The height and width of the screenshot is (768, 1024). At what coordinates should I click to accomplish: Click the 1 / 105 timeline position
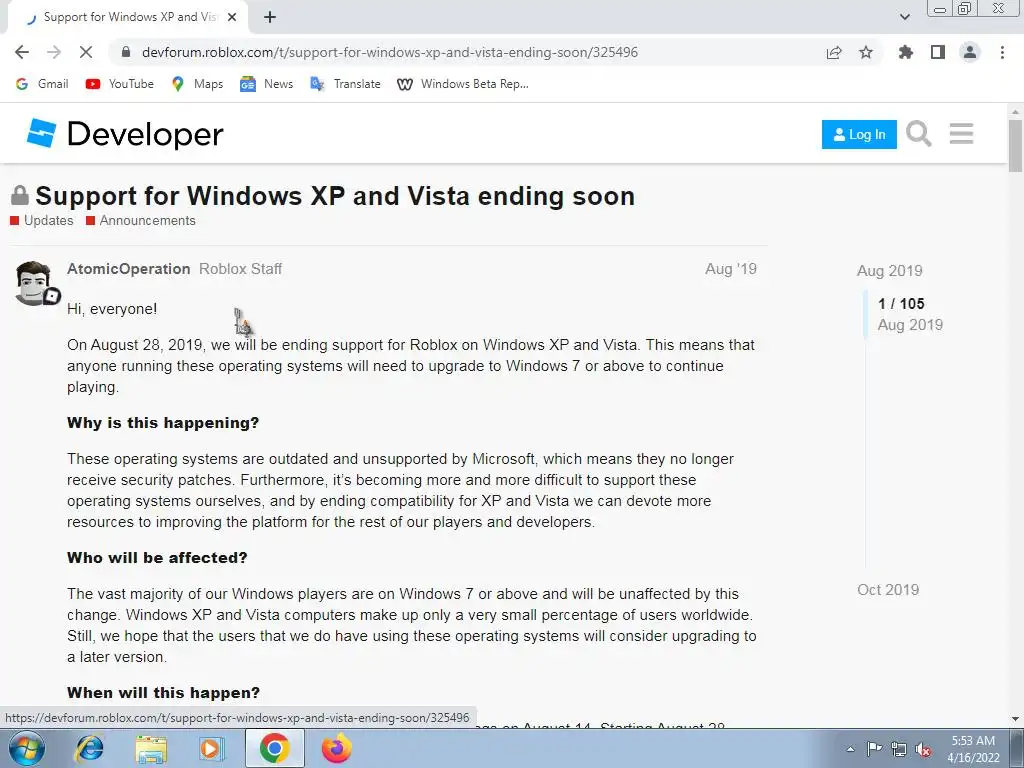(901, 304)
